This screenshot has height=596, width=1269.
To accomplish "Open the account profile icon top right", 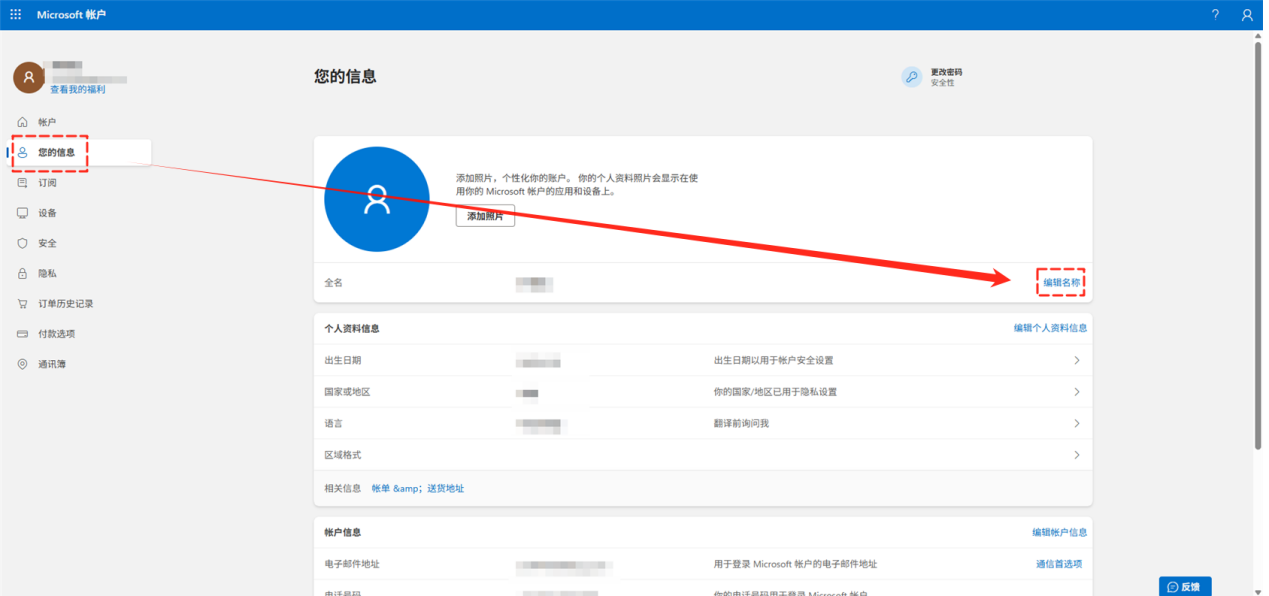I will pos(1247,14).
